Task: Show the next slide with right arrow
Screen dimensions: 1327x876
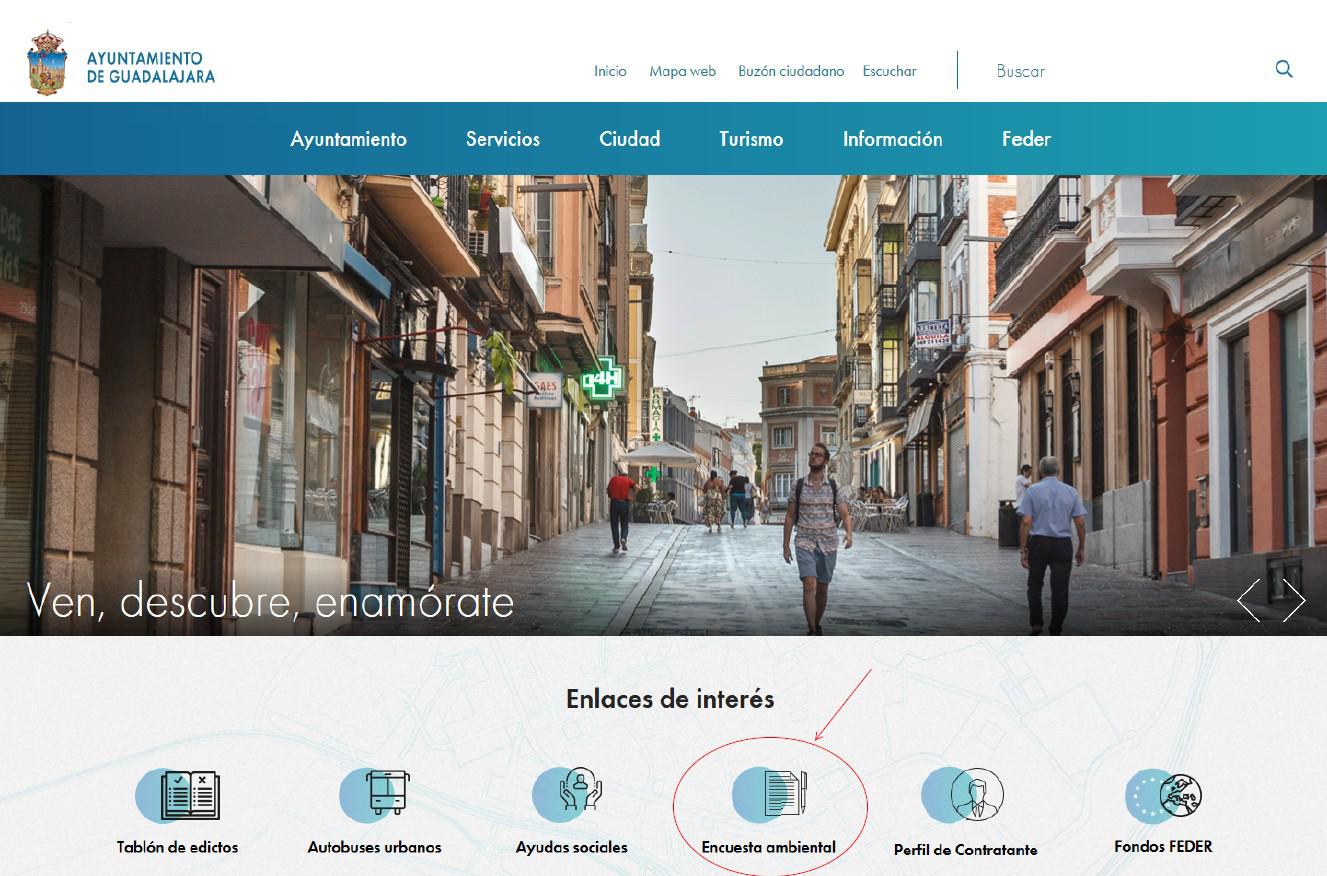Action: coord(1294,600)
